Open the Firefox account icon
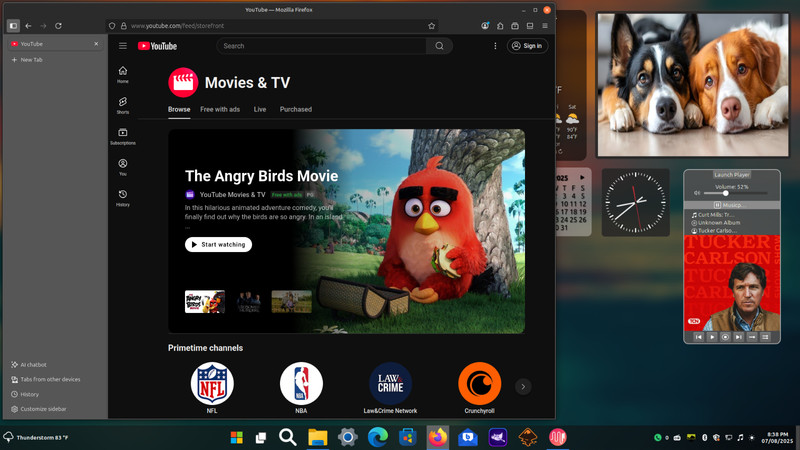The width and height of the screenshot is (800, 450). coord(485,26)
